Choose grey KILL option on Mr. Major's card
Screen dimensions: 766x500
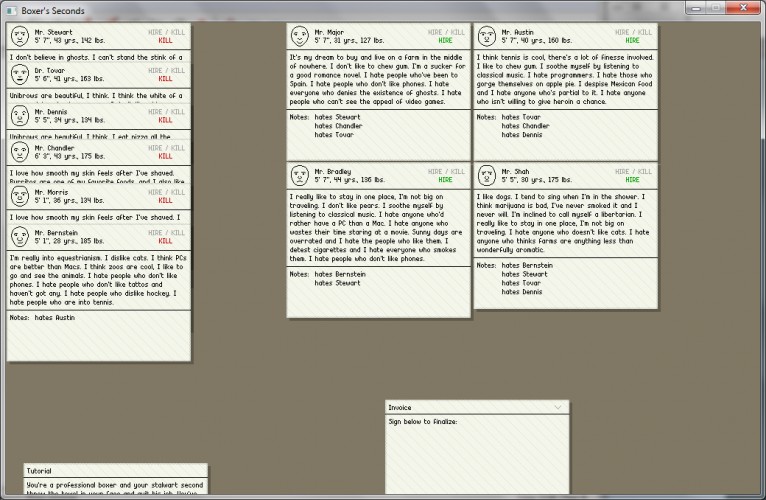(x=458, y=32)
